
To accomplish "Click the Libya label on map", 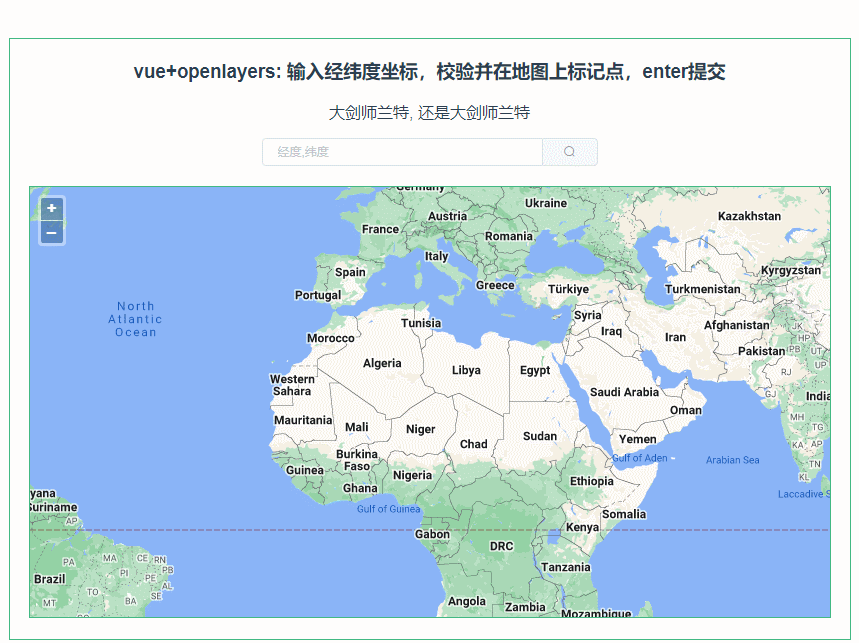I will pyautogui.click(x=466, y=370).
